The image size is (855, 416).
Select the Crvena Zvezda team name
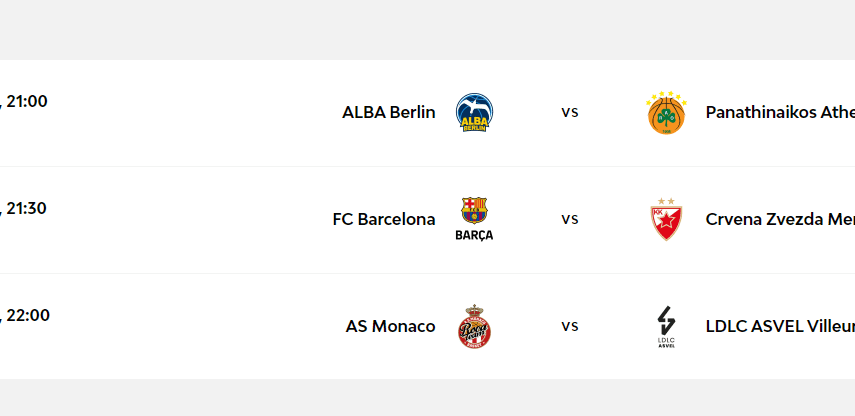tap(780, 219)
